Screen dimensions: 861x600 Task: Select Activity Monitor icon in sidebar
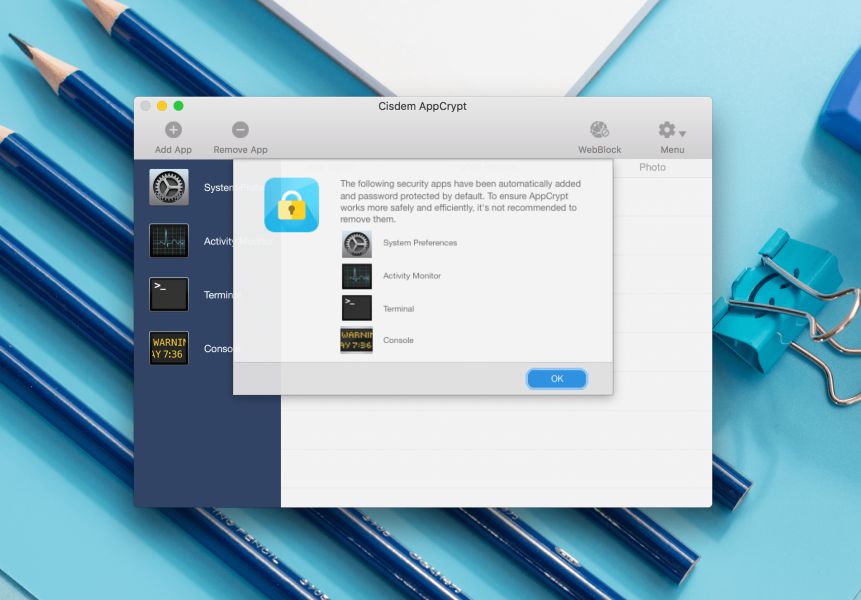[169, 240]
